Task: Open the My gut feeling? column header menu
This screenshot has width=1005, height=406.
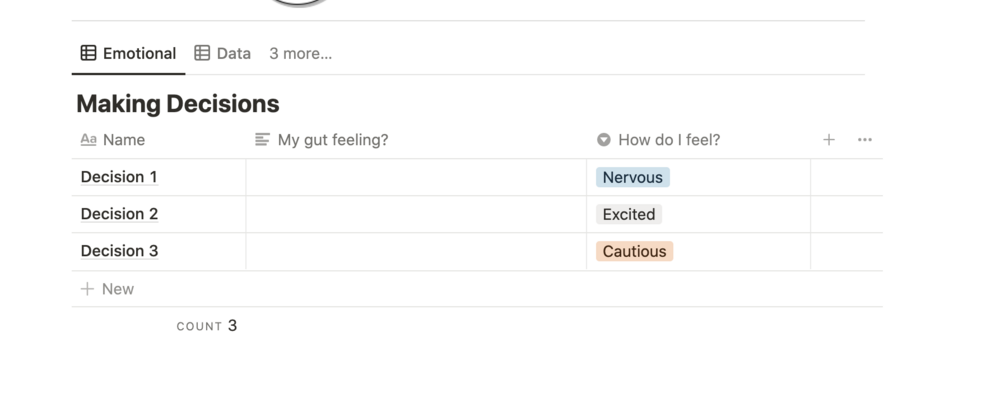Action: coord(333,140)
